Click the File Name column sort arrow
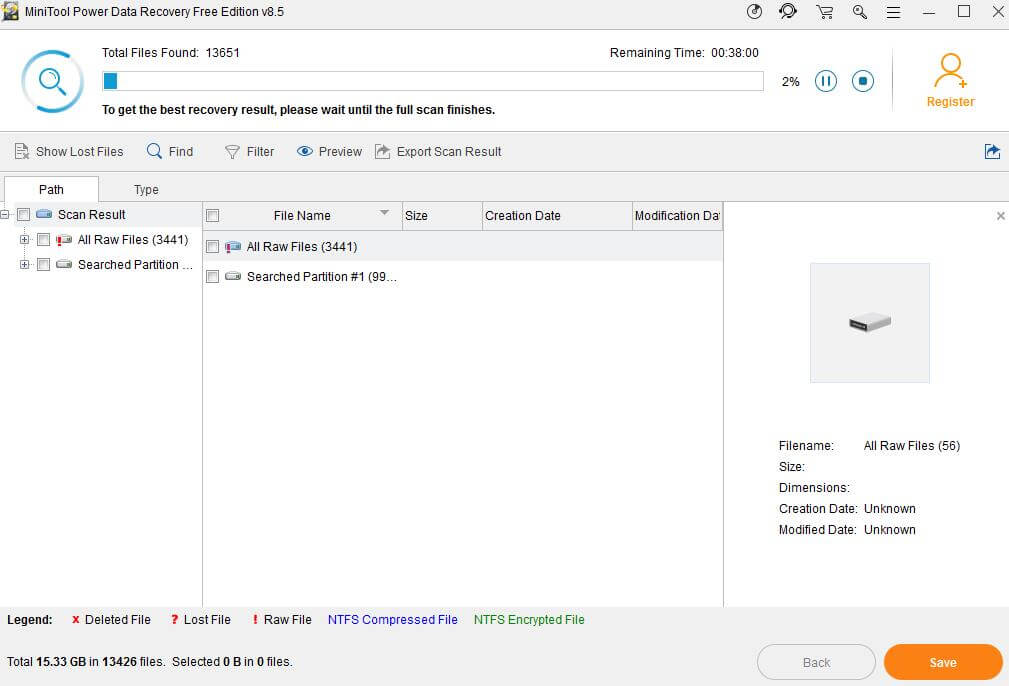Image resolution: width=1009 pixels, height=686 pixels. (x=384, y=213)
